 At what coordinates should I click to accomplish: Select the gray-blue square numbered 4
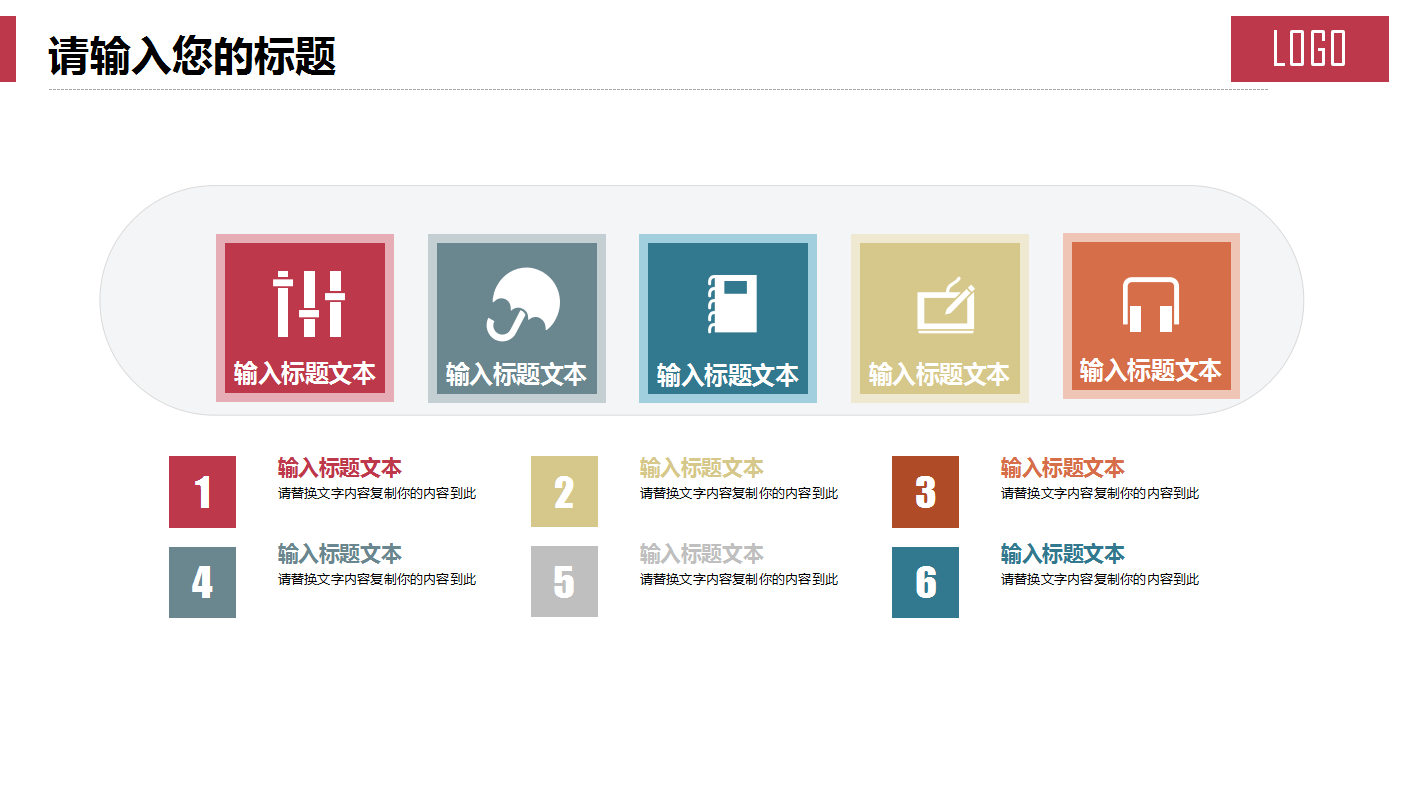[x=202, y=582]
